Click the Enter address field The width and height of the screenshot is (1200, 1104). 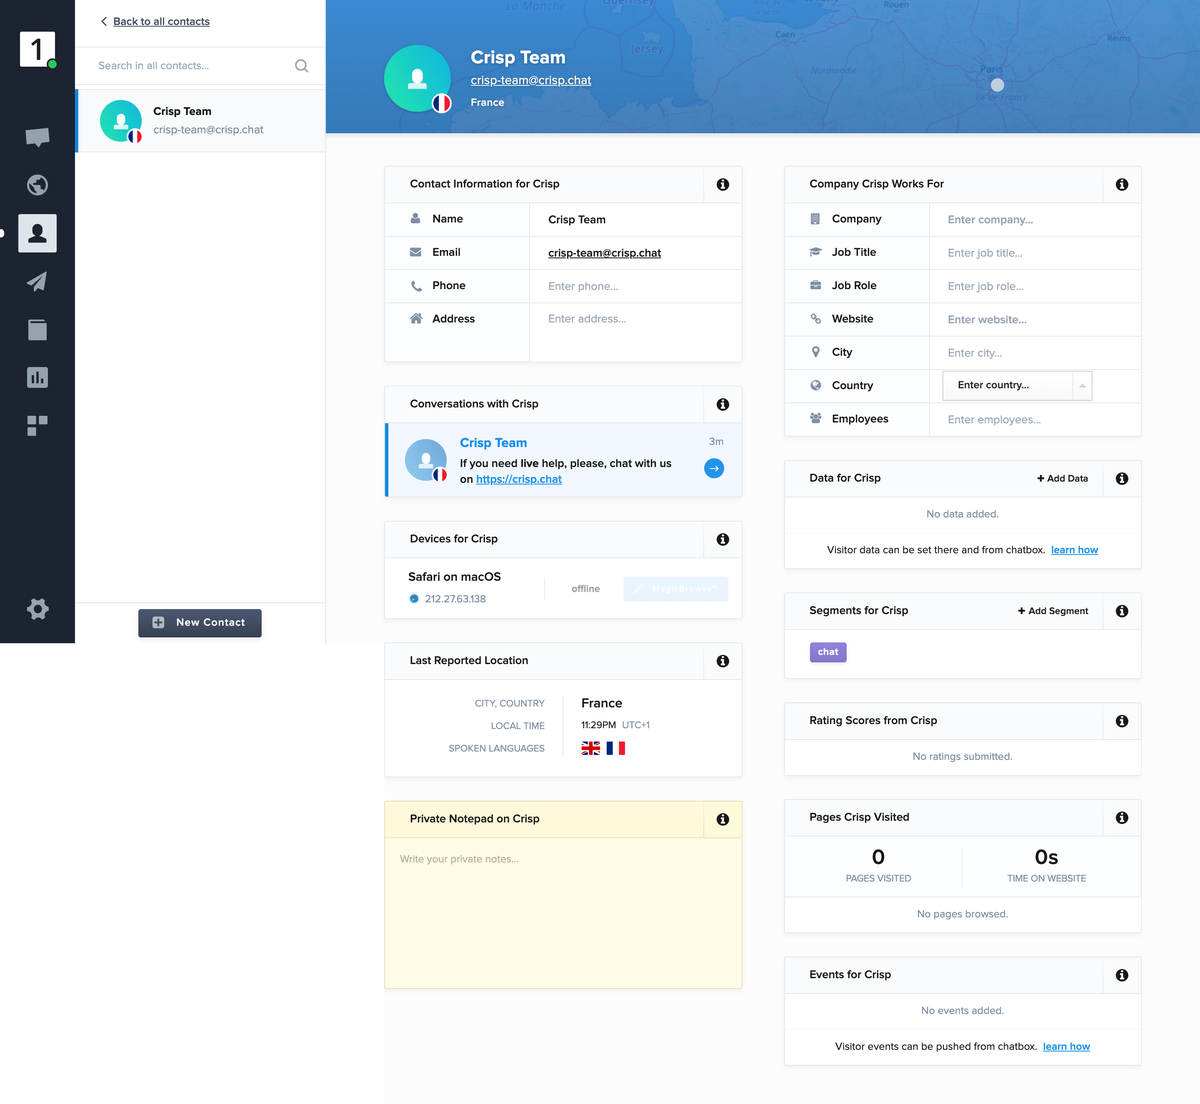636,332
